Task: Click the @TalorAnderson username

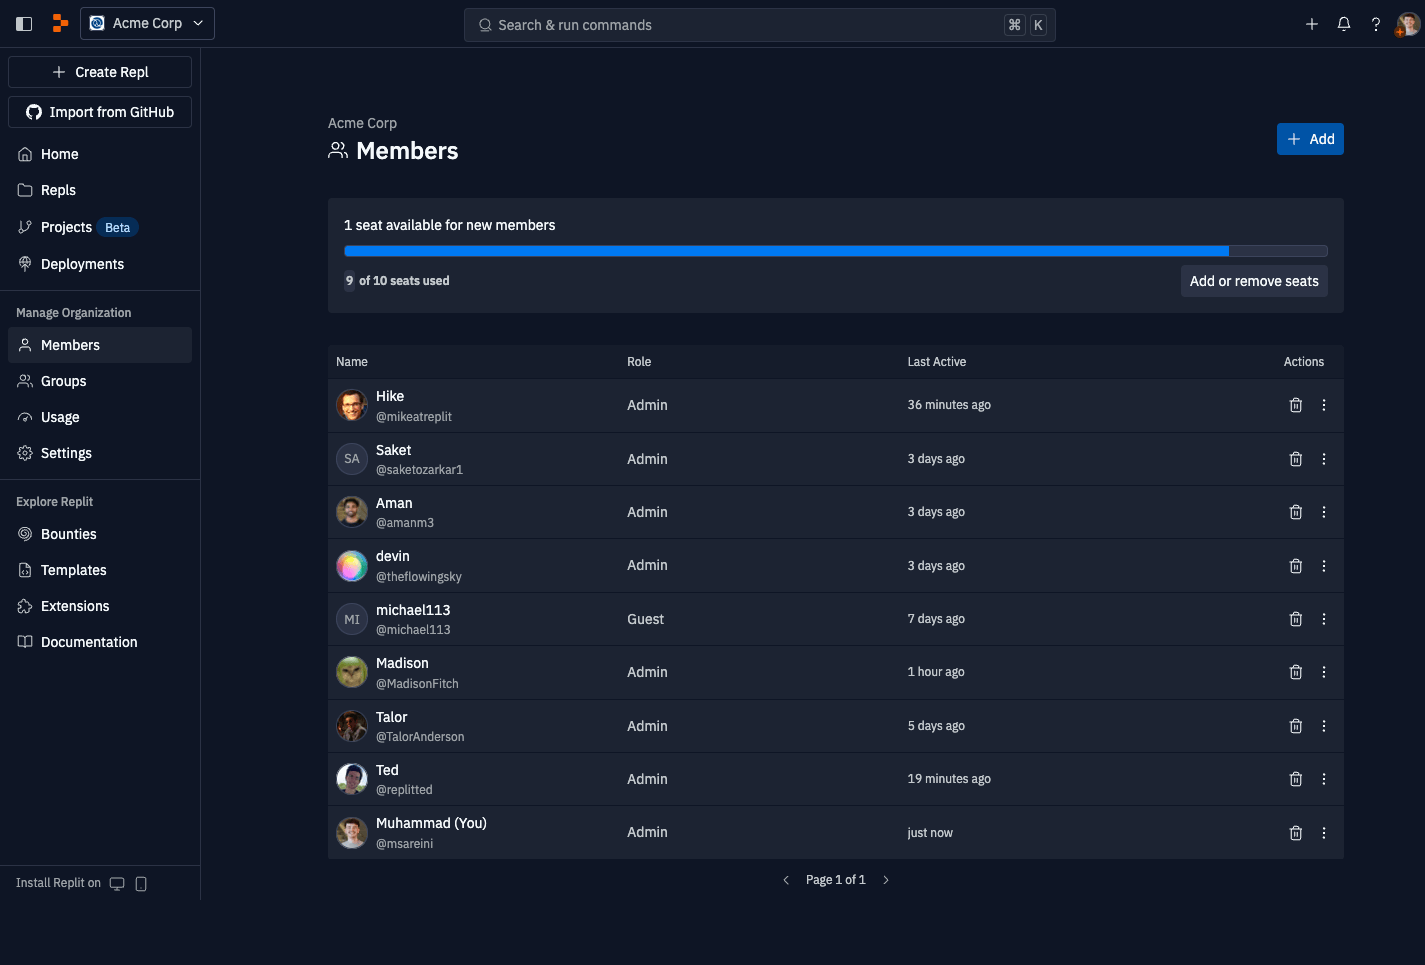Action: tap(420, 737)
